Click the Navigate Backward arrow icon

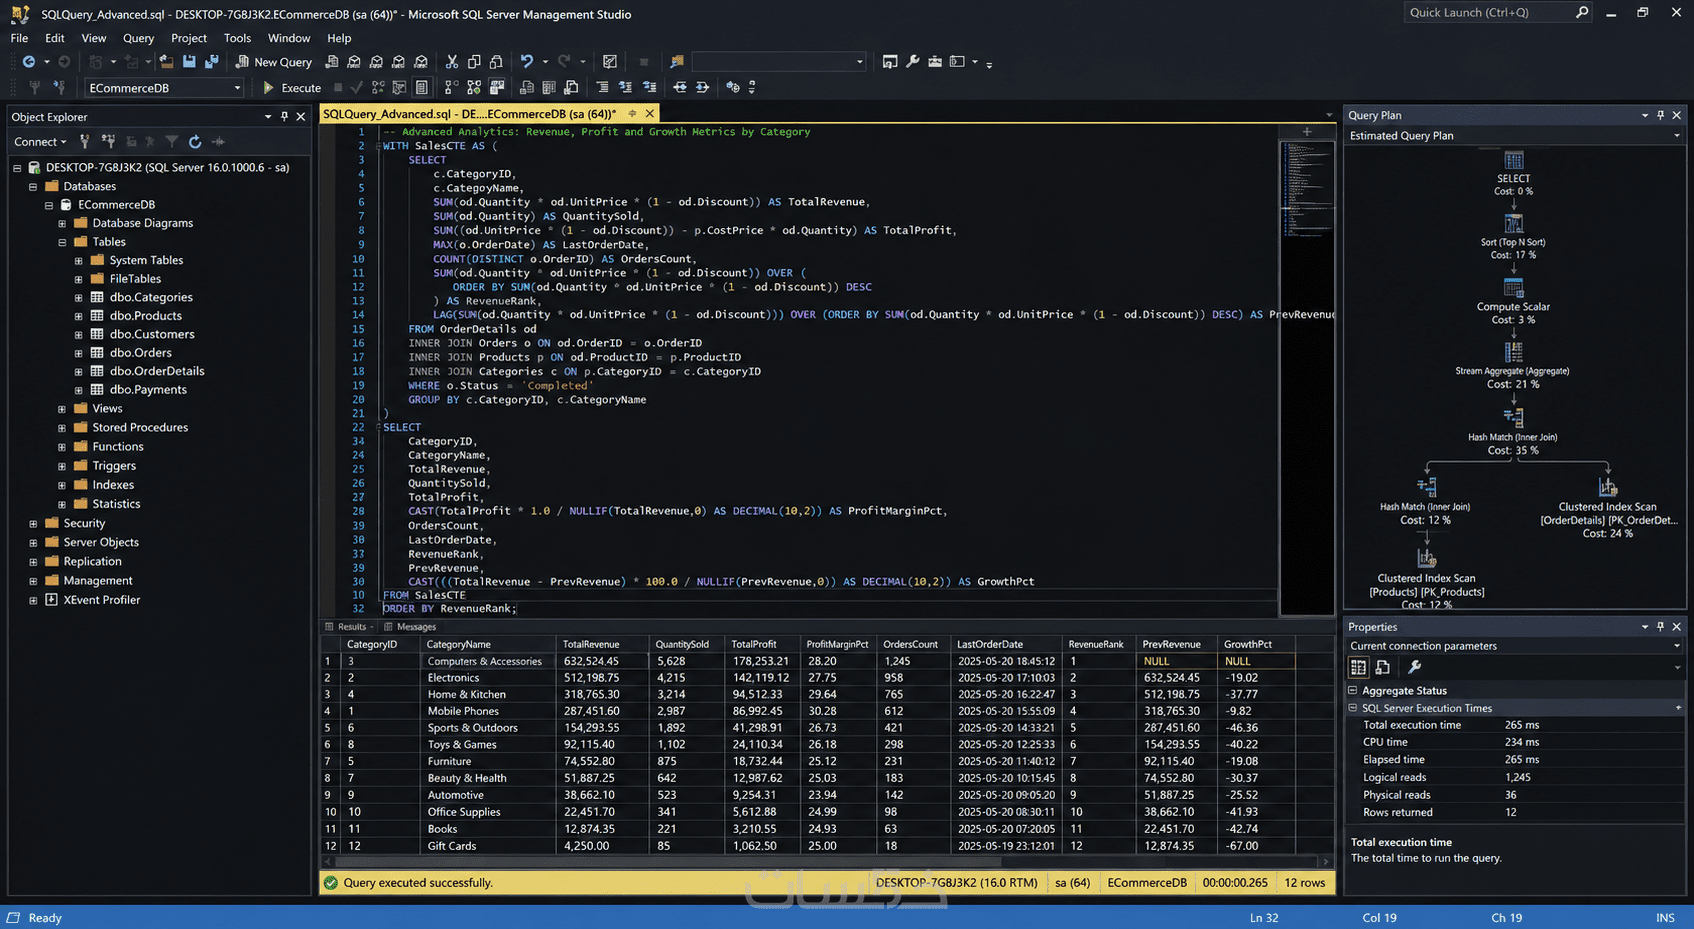29,62
